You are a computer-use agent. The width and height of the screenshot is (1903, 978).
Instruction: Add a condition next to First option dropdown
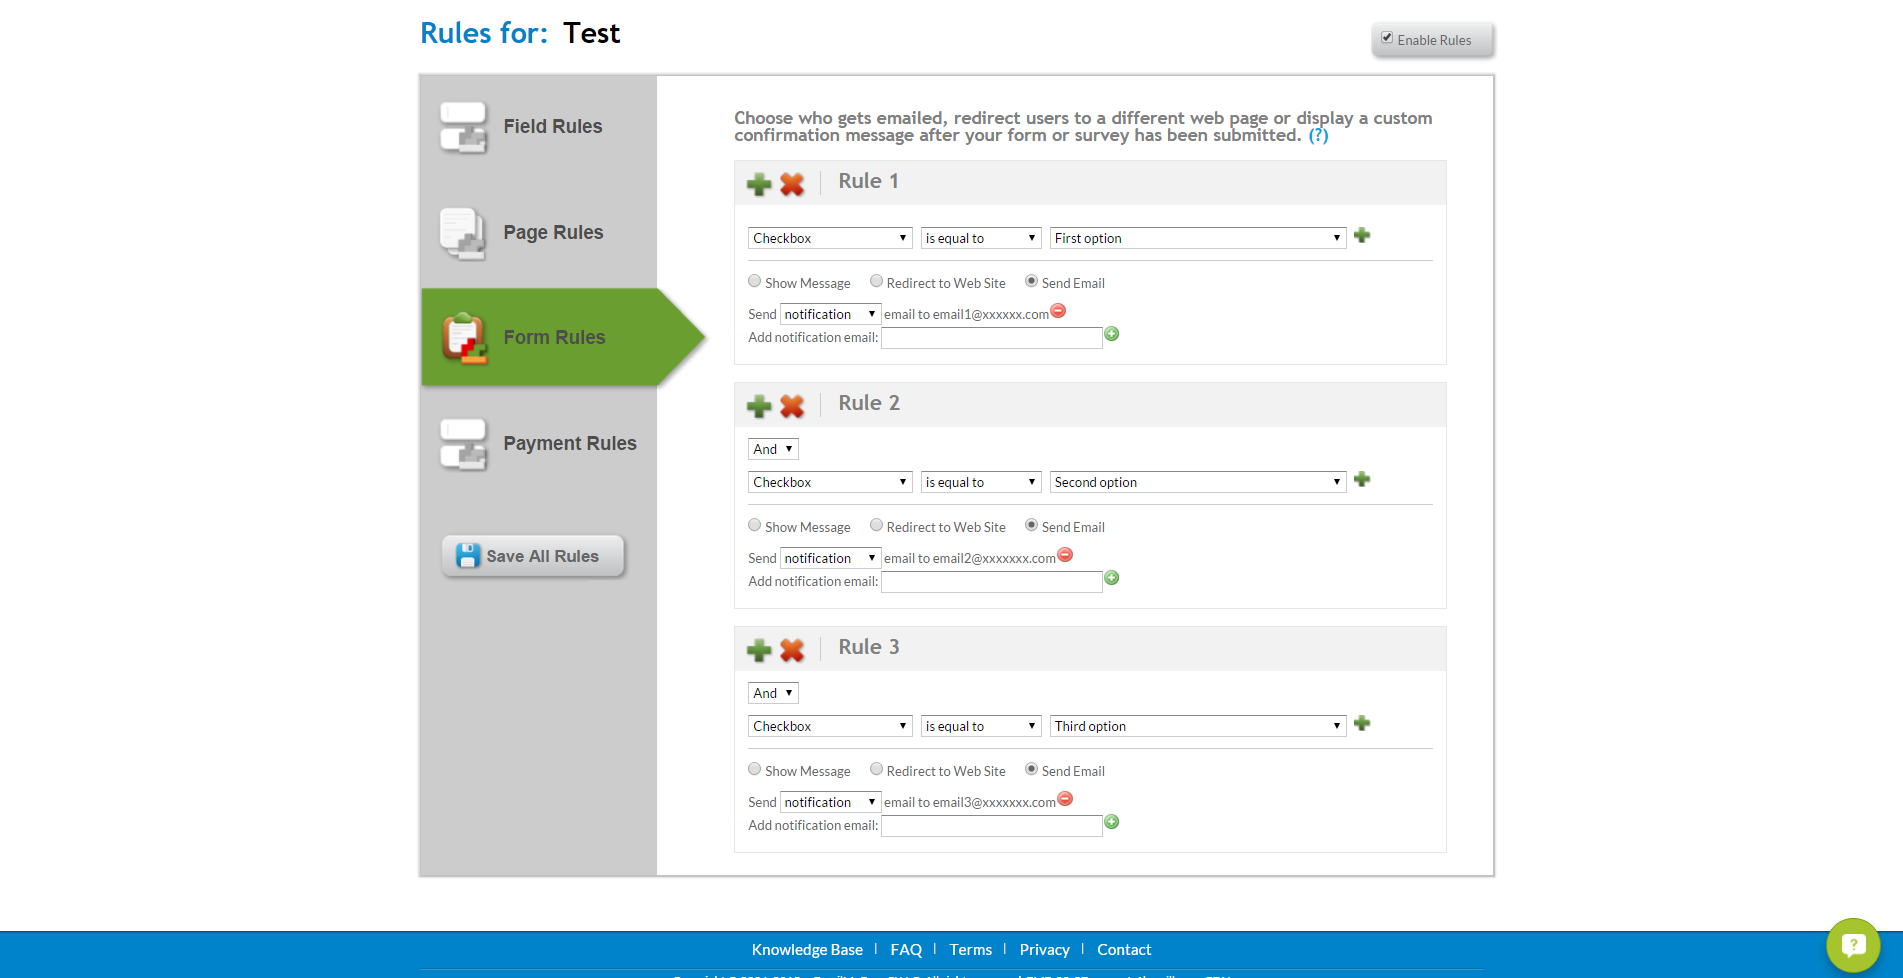(x=1362, y=236)
